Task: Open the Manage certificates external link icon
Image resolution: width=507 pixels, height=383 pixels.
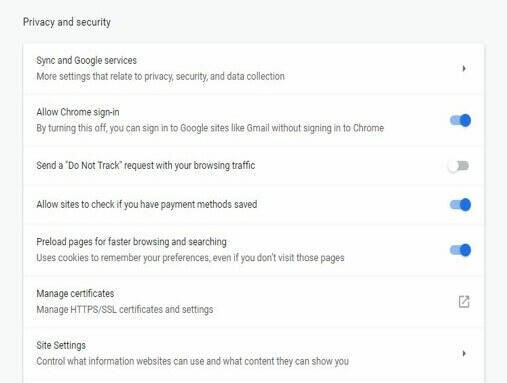Action: coord(464,302)
